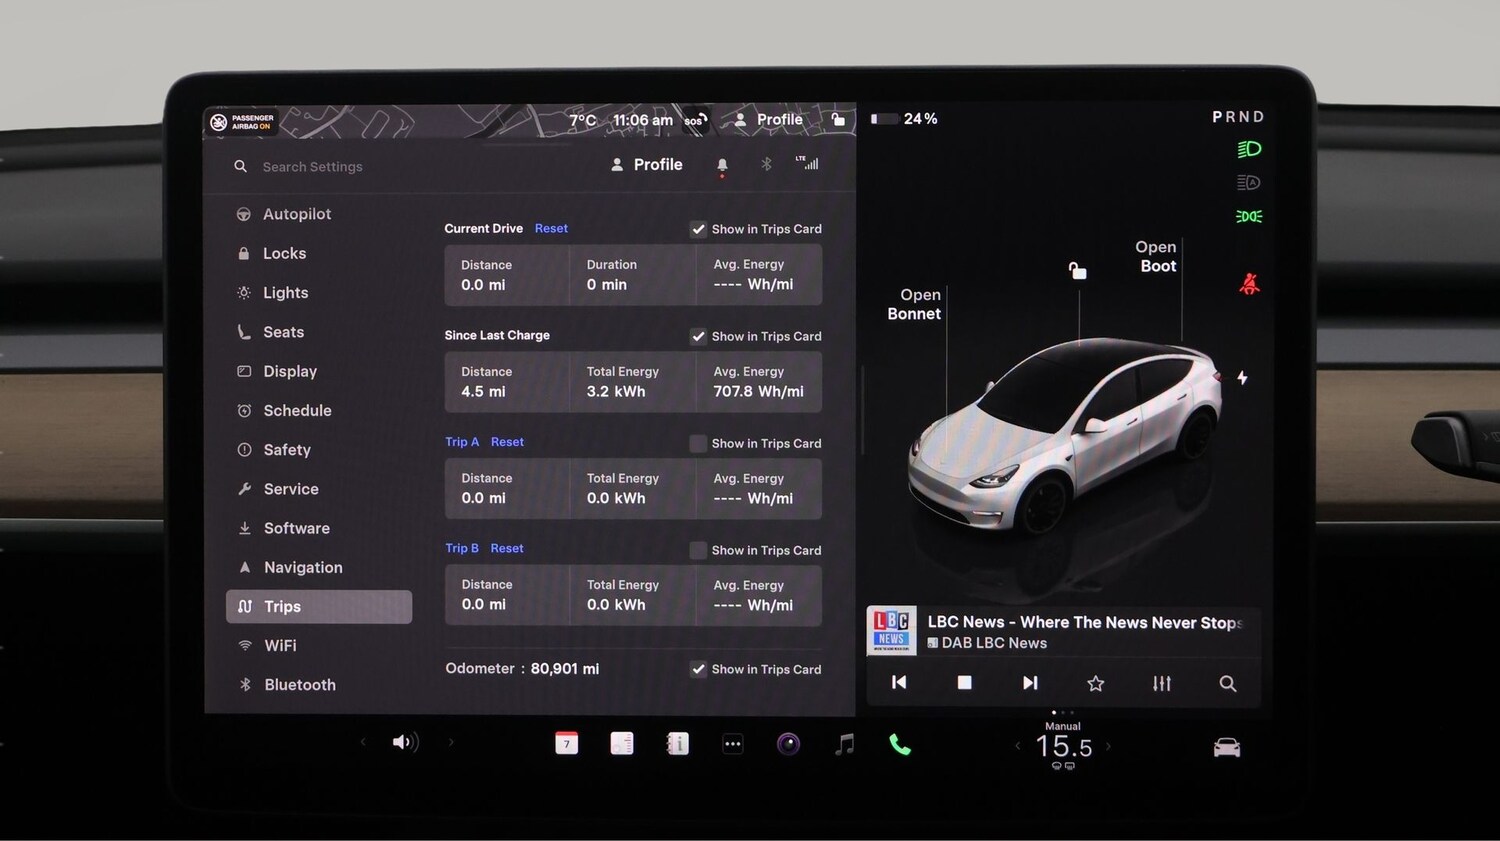Lower volume using the left chevron

[363, 742]
